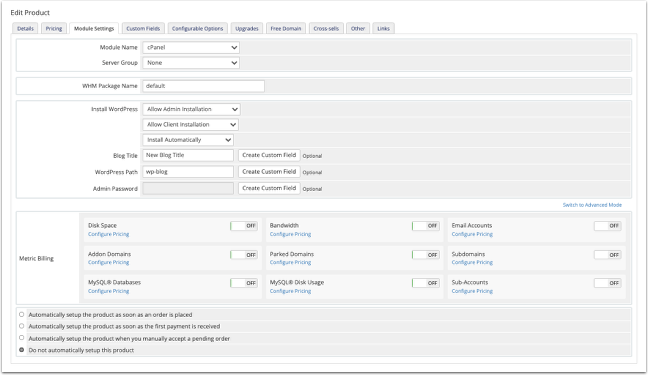Open the Configurable Options tab

pyautogui.click(x=198, y=29)
